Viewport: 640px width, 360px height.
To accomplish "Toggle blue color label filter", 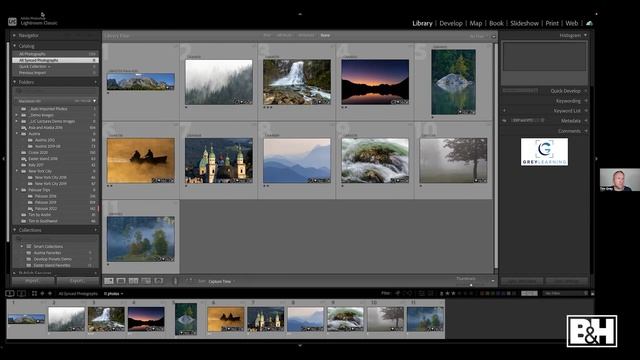I will tap(499, 293).
